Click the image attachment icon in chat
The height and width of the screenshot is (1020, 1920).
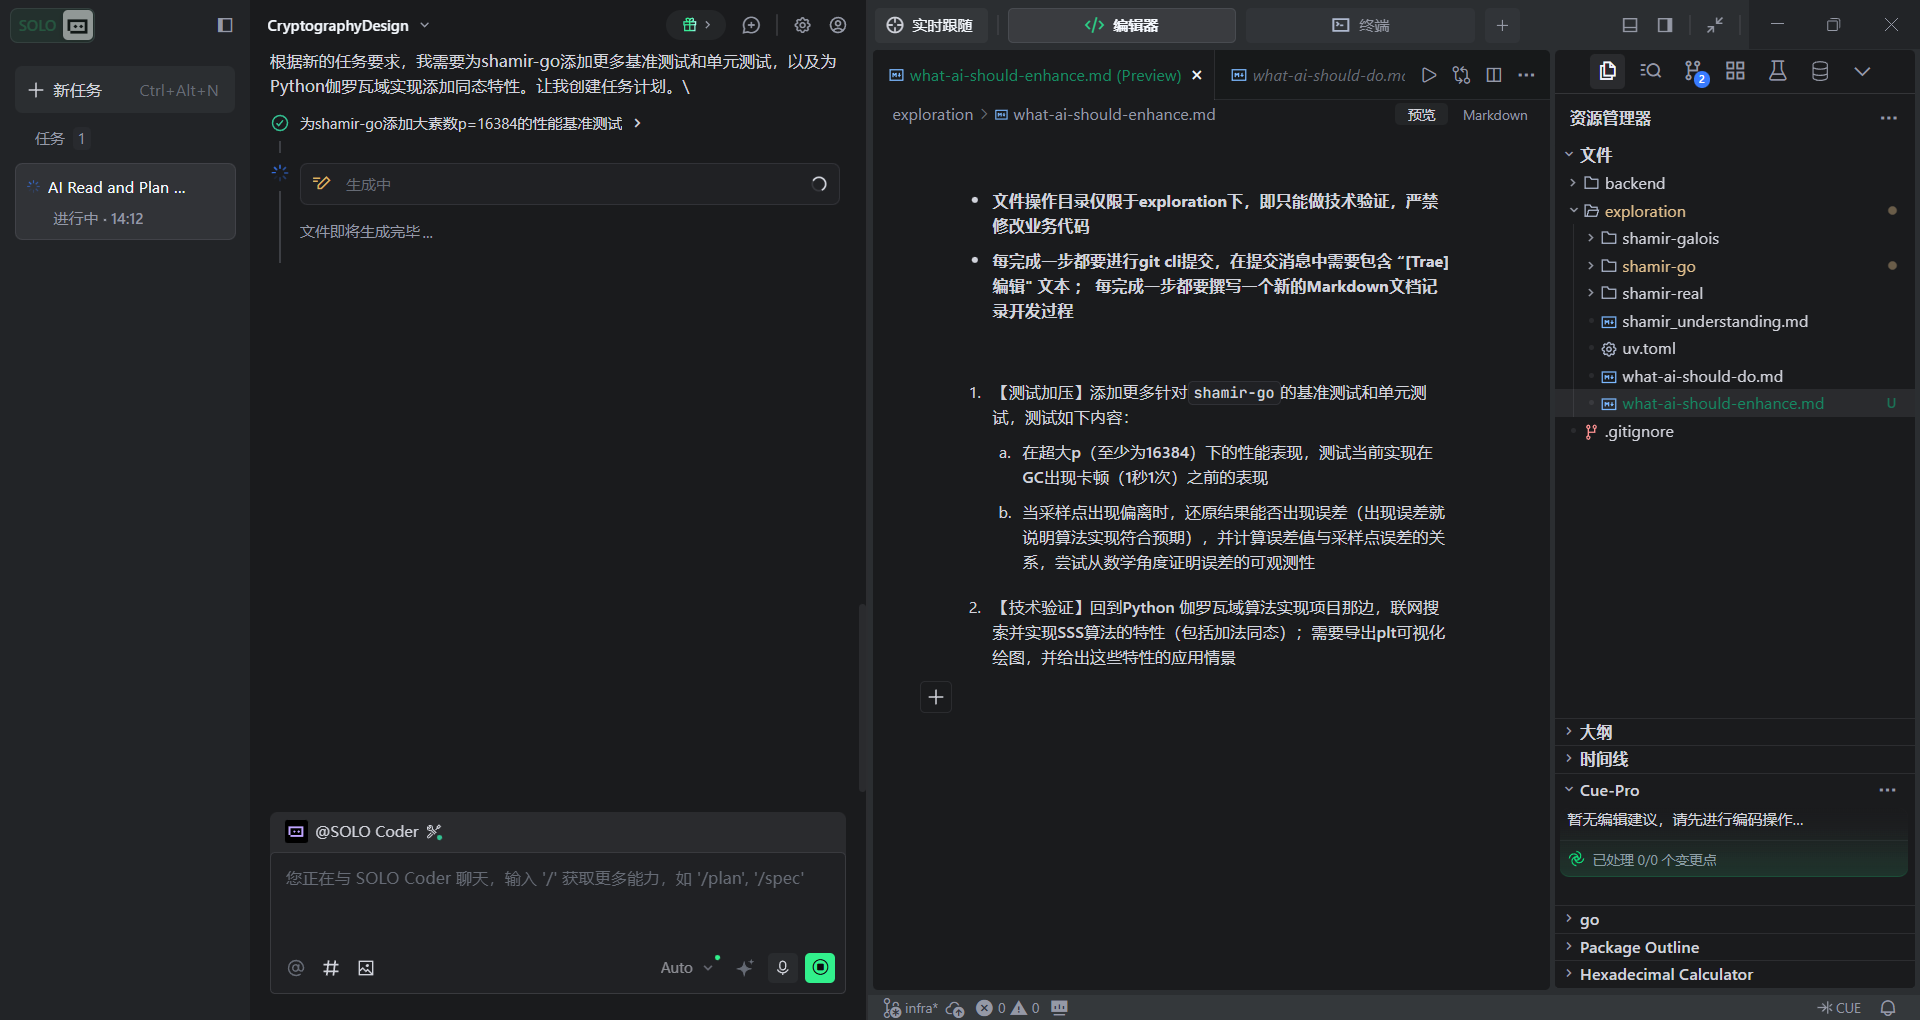[x=366, y=967]
